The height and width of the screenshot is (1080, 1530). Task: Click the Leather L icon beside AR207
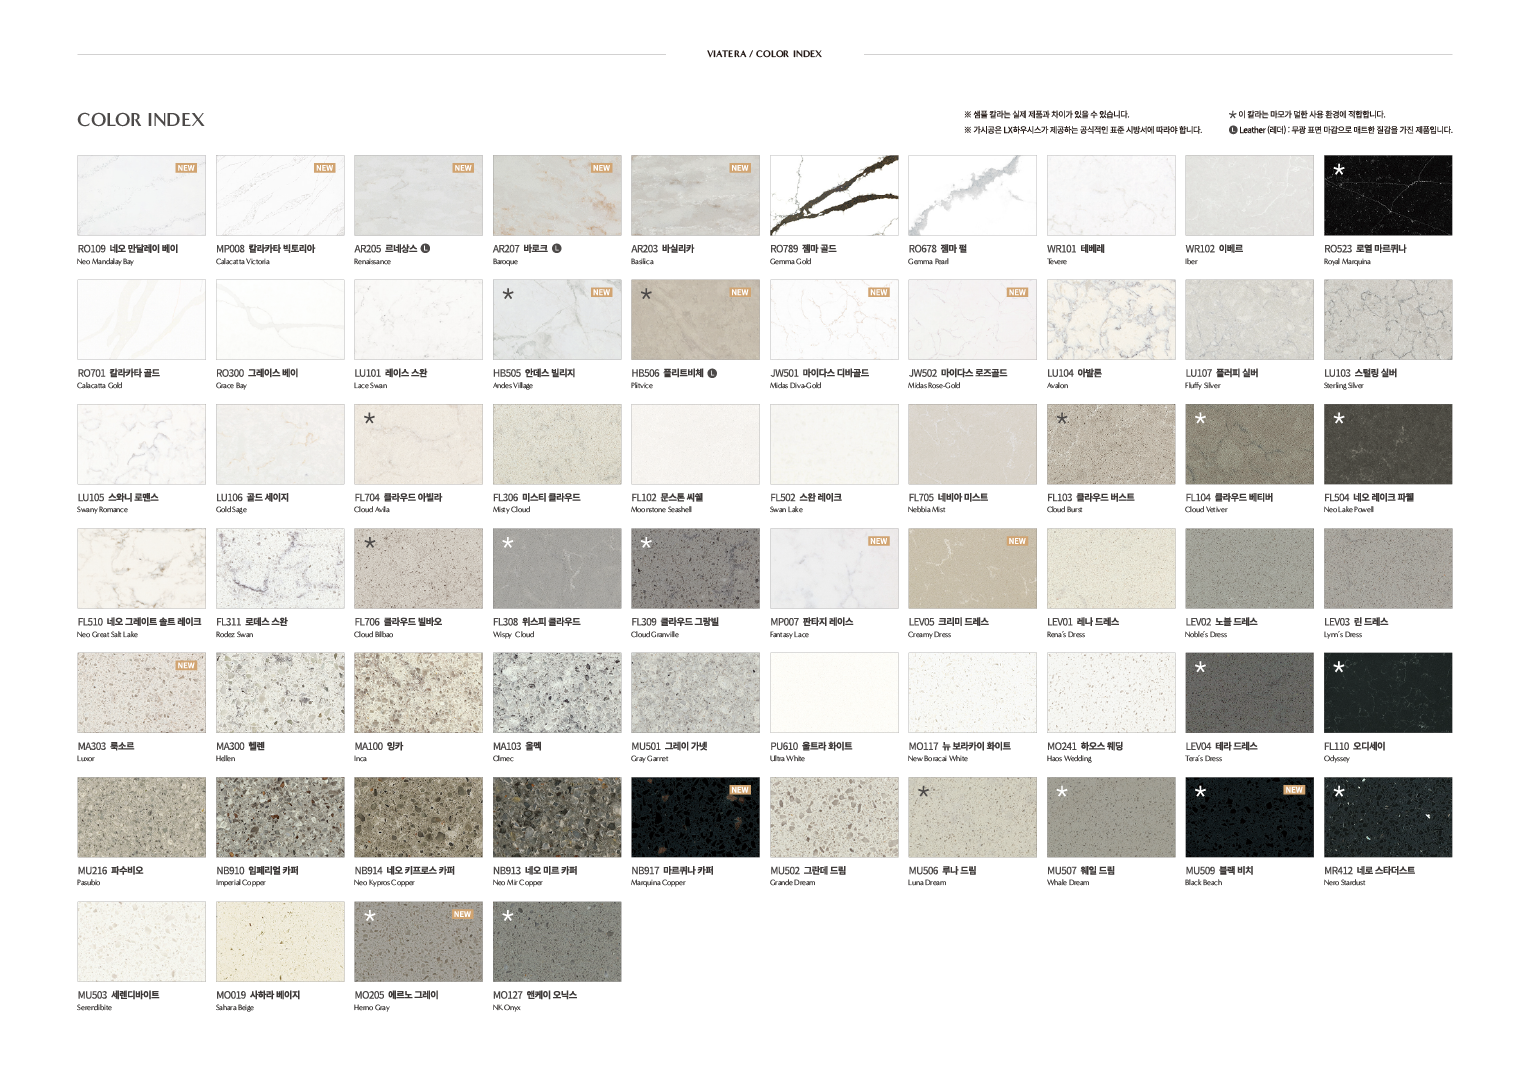(x=557, y=248)
